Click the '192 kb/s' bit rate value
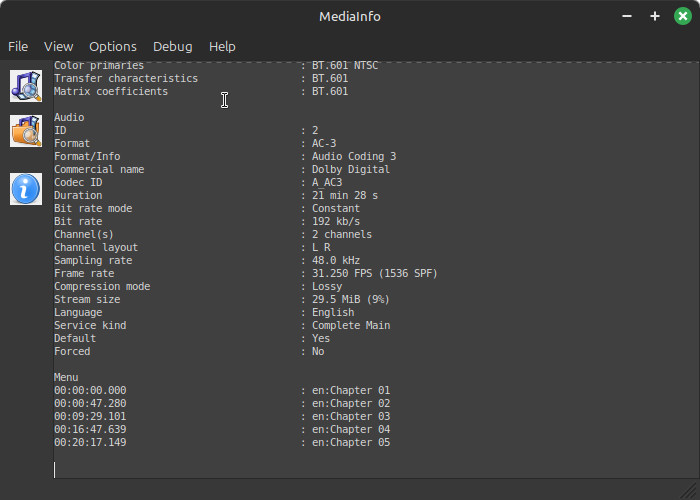The height and width of the screenshot is (500, 700). 336,221
